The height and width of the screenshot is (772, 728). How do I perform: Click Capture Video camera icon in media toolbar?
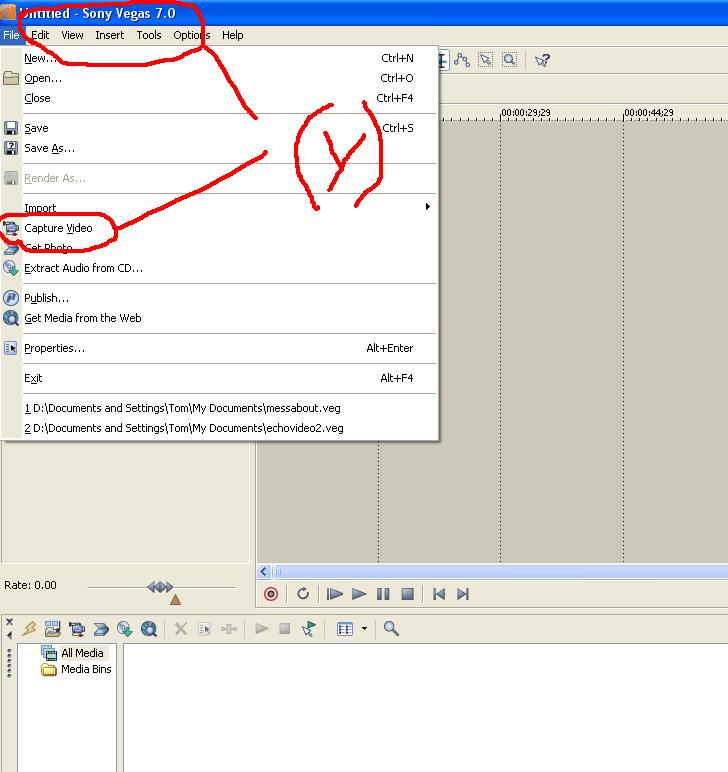[x=77, y=629]
